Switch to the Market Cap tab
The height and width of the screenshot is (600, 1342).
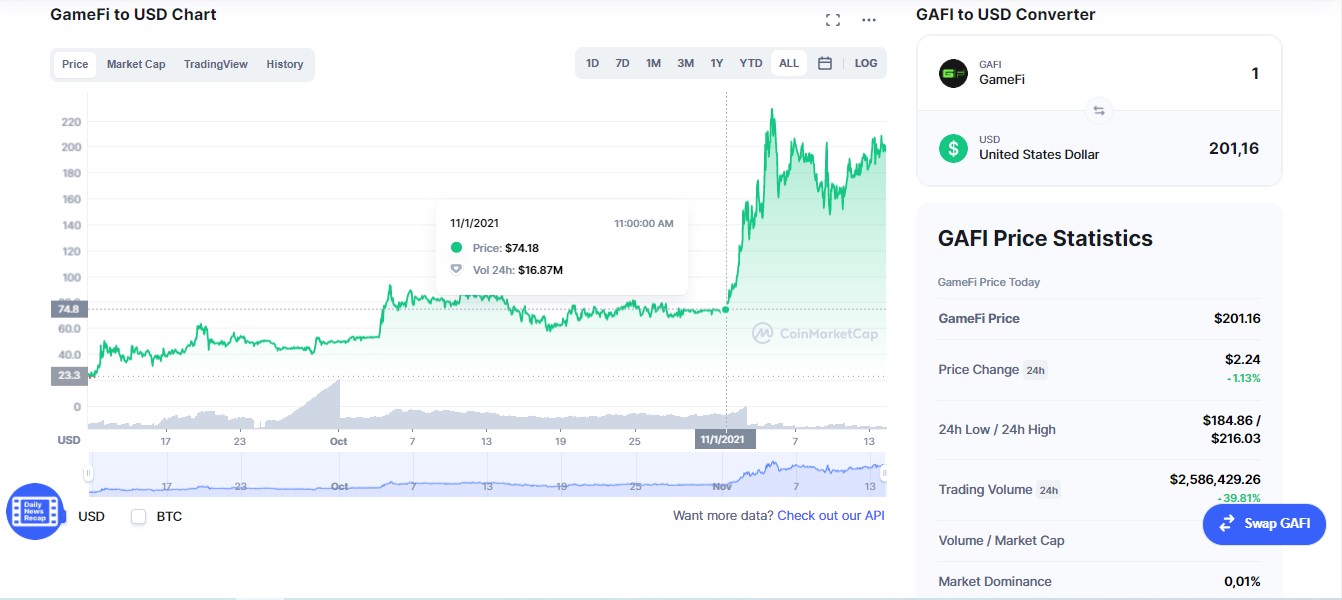136,64
